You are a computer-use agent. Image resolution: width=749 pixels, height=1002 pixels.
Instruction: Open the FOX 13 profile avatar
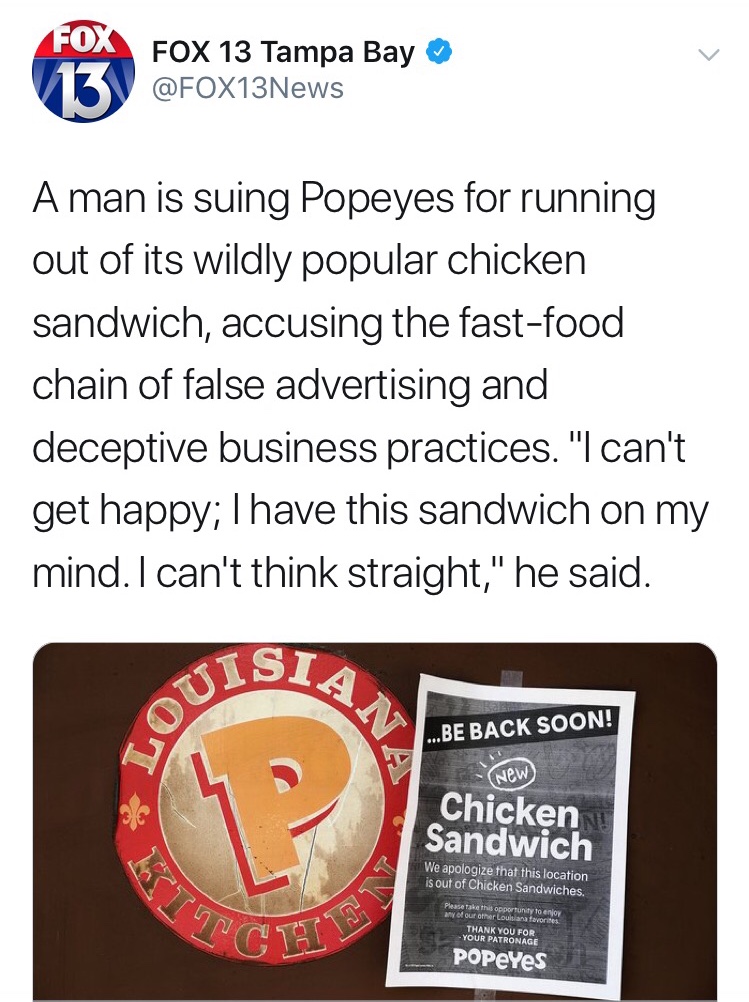pyautogui.click(x=84, y=75)
